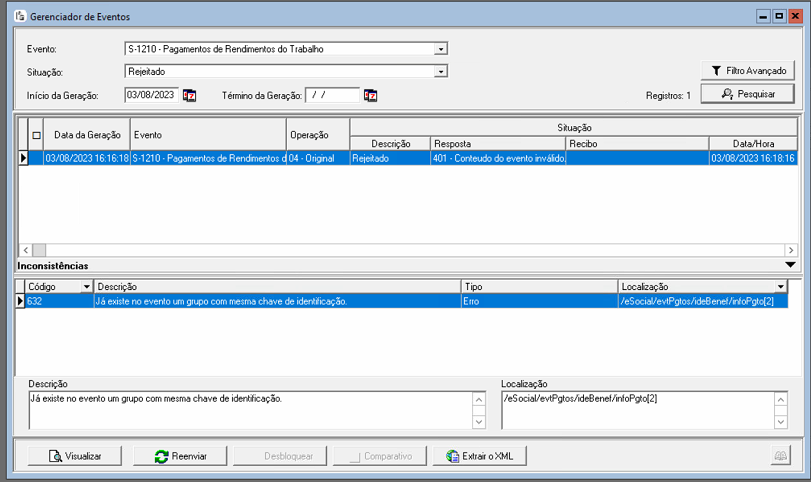811x482 pixels.
Task: Open the Código column filter dropdown
Action: [x=87, y=287]
